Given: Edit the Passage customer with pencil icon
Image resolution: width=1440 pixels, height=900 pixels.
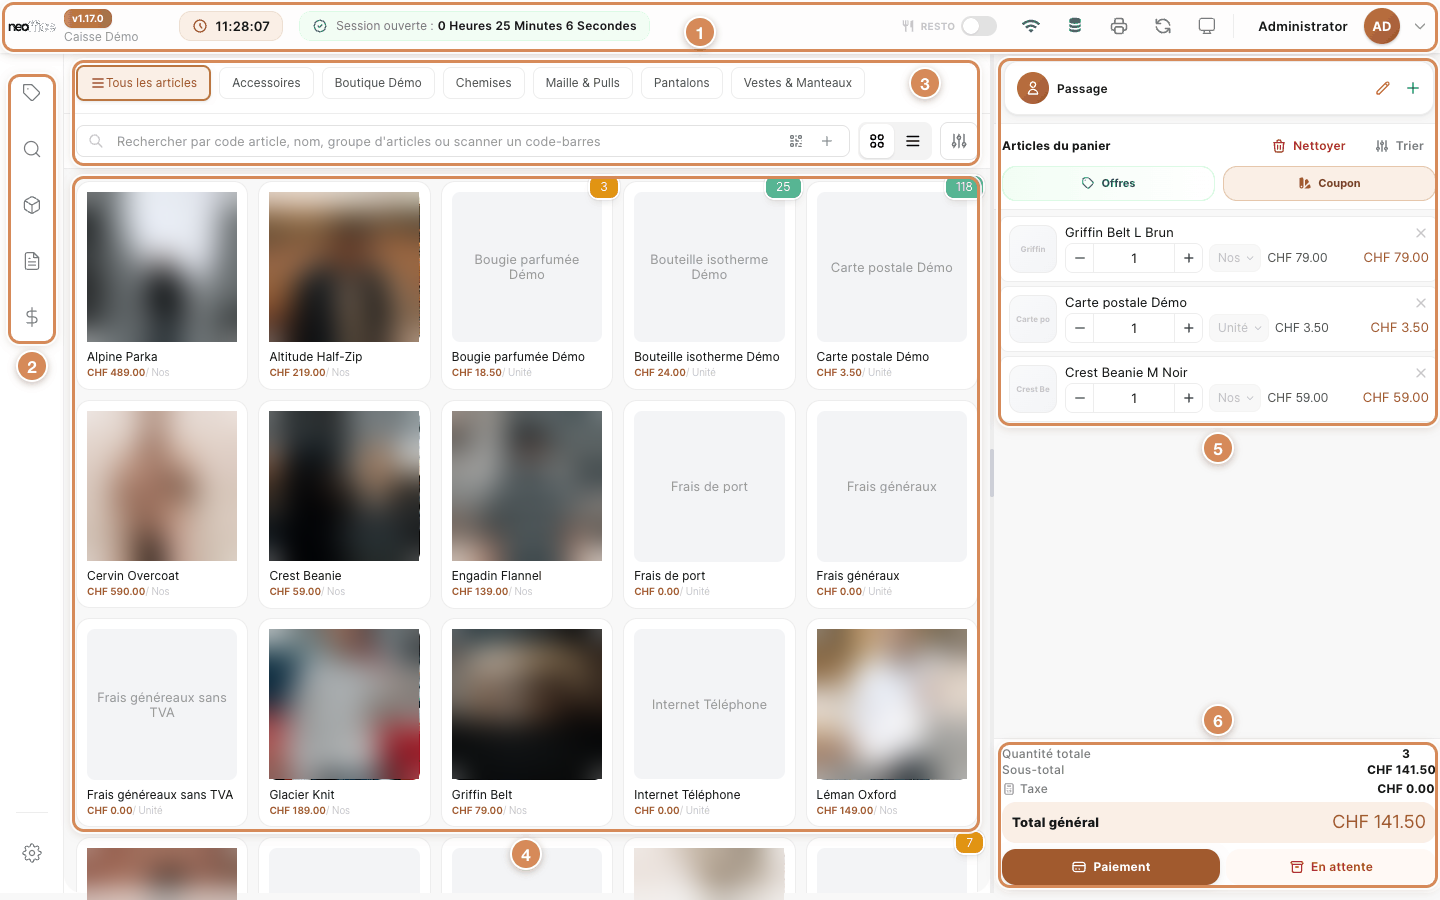Looking at the screenshot, I should click(x=1383, y=88).
